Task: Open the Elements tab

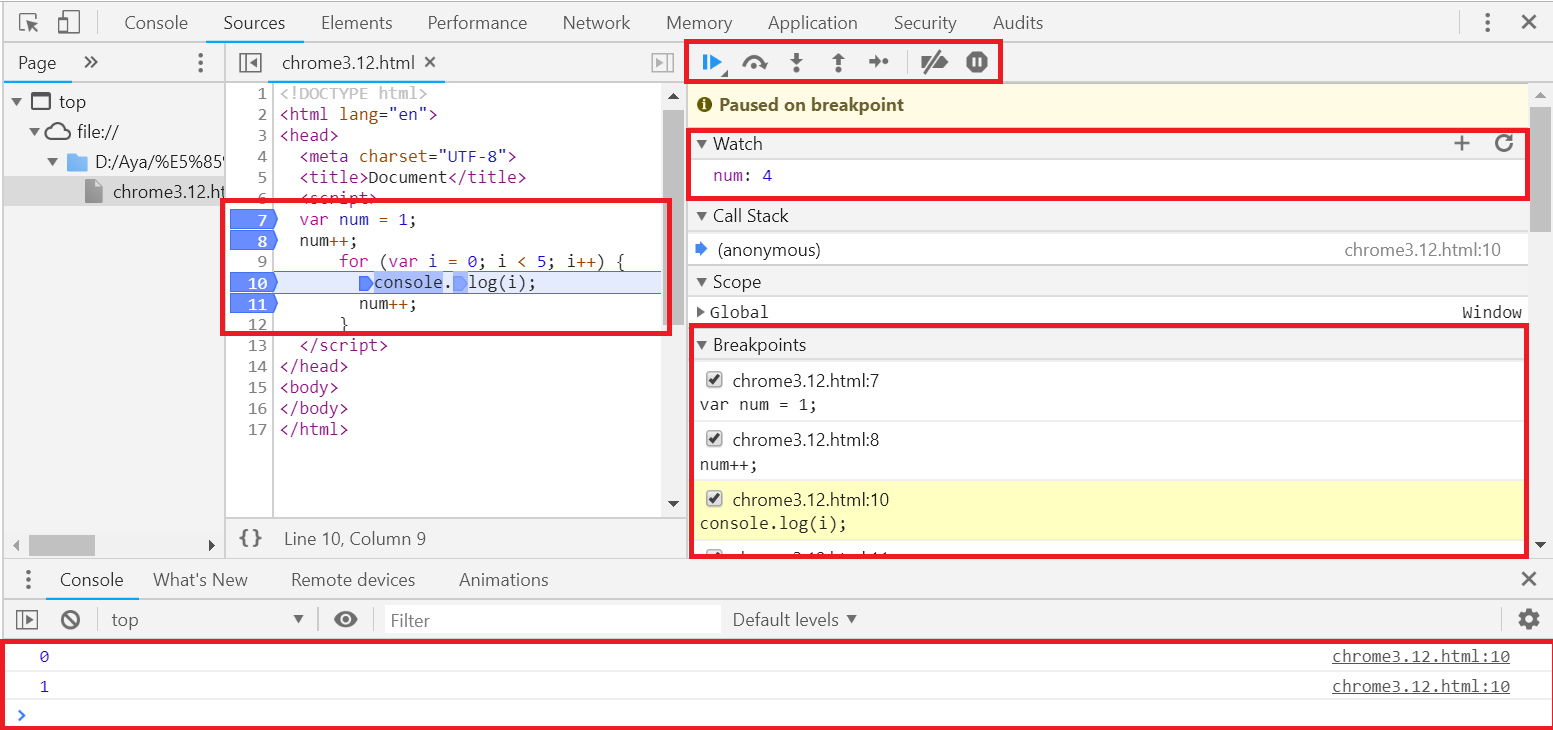Action: tap(356, 22)
